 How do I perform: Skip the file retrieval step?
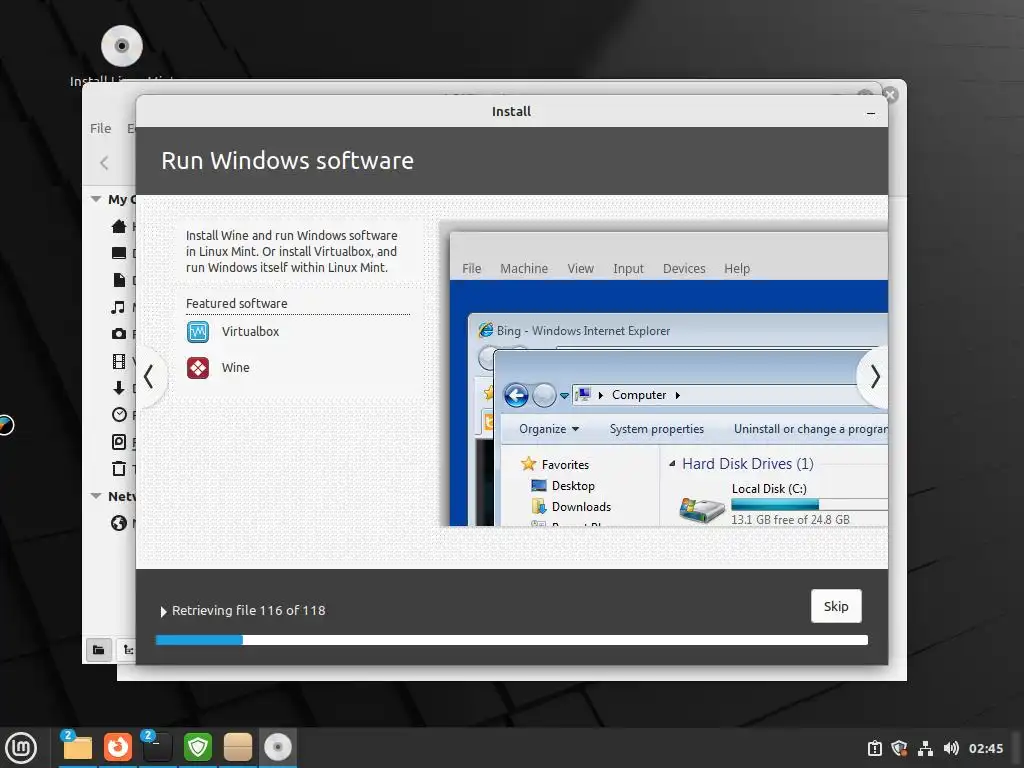coord(836,606)
